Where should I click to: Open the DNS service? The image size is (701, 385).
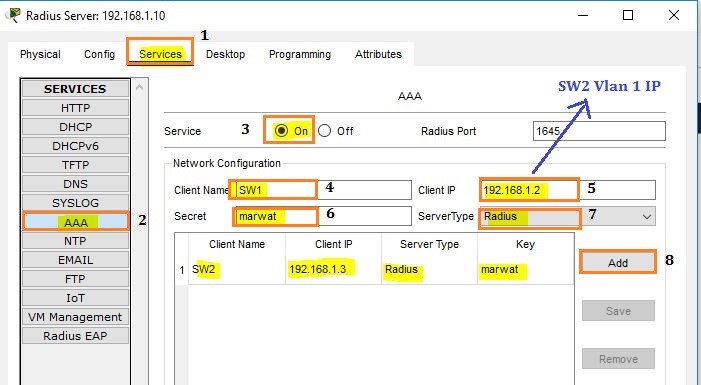pos(75,184)
